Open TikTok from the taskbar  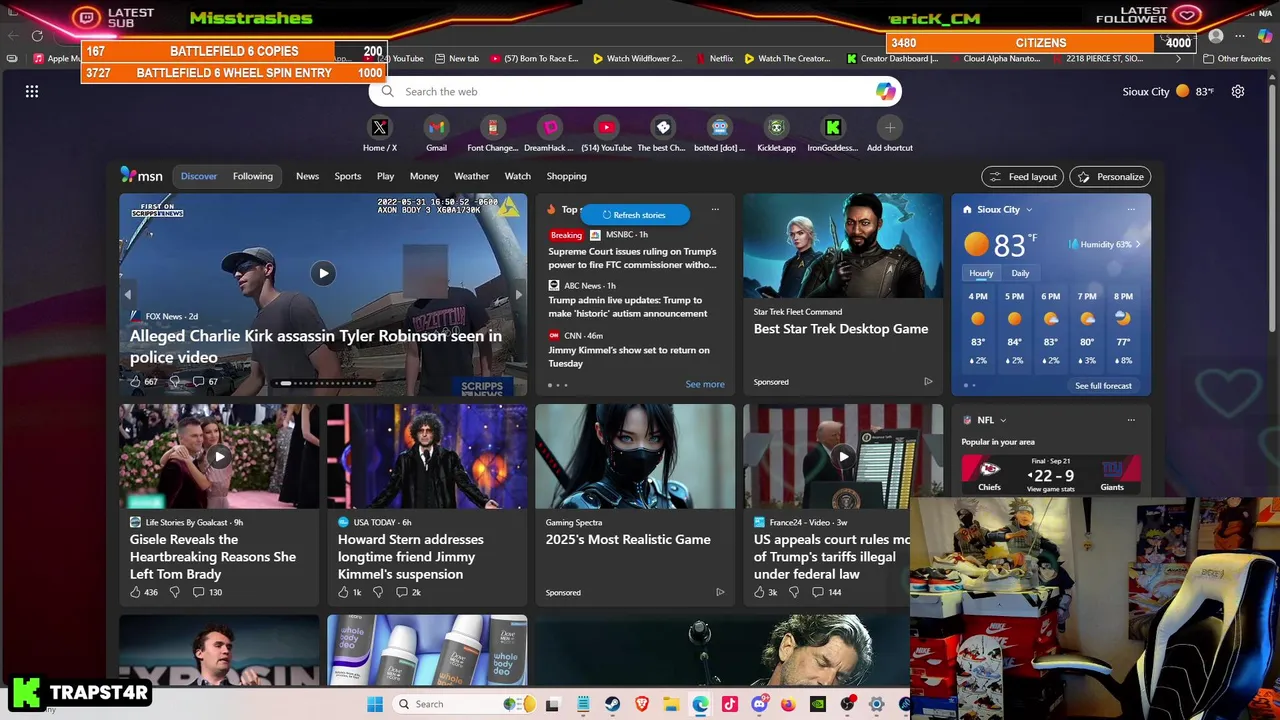(x=730, y=704)
